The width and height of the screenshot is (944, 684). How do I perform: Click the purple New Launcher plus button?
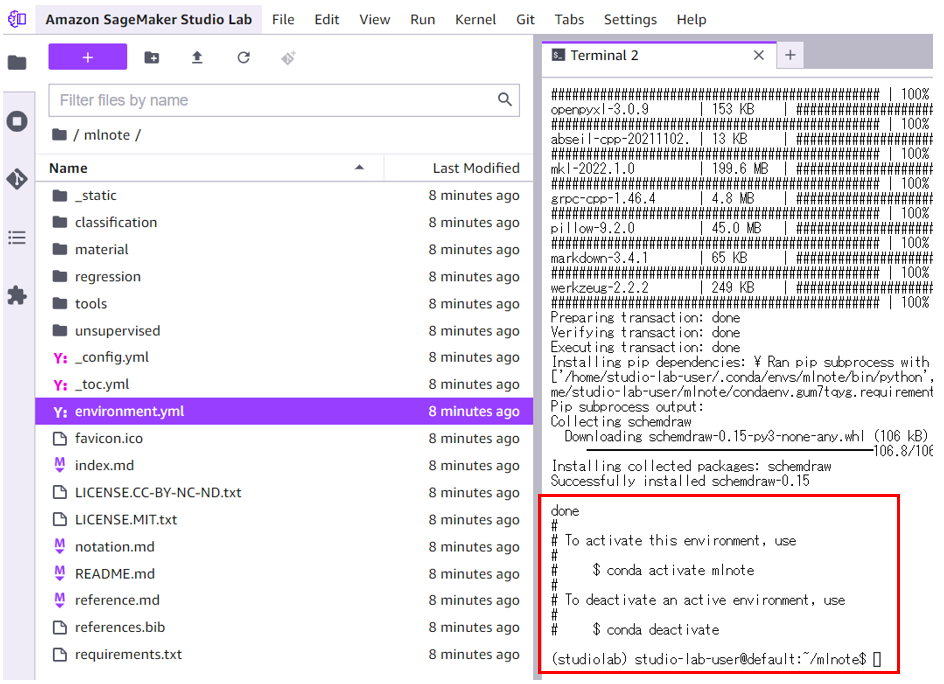pyautogui.click(x=88, y=57)
